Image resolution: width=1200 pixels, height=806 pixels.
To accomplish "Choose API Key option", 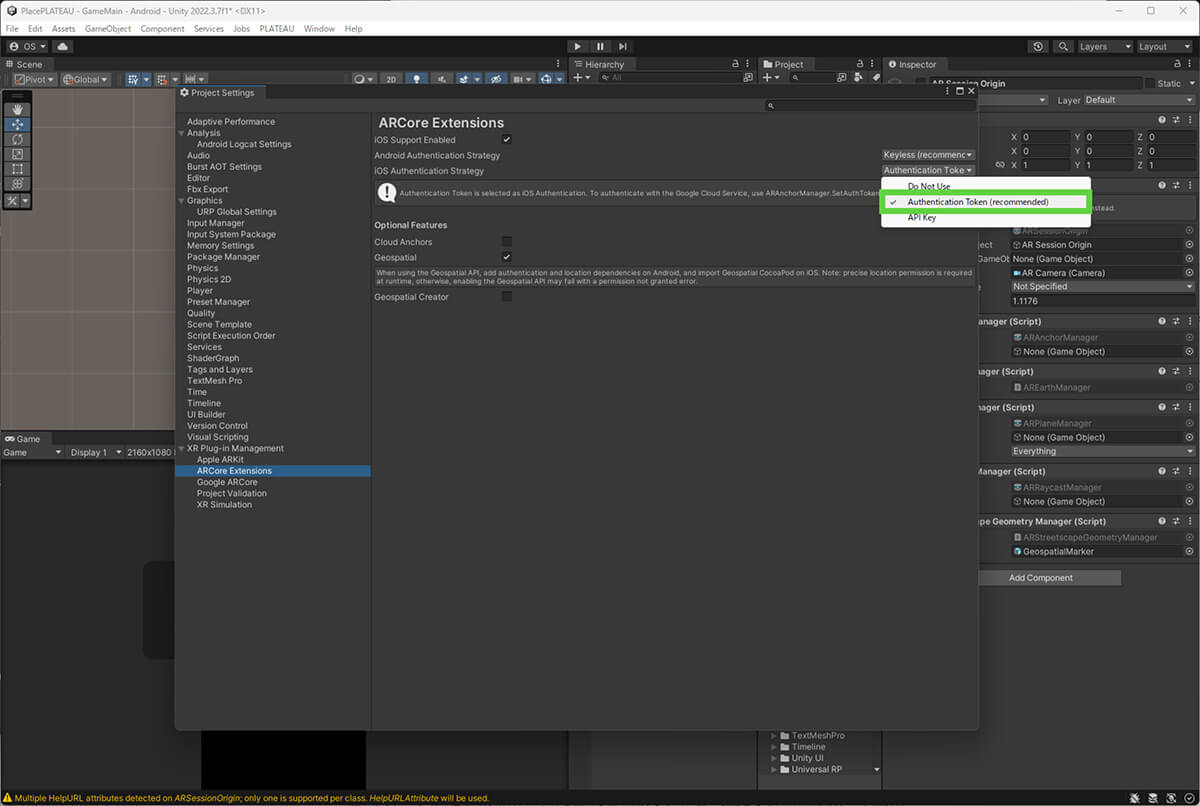I will point(984,217).
